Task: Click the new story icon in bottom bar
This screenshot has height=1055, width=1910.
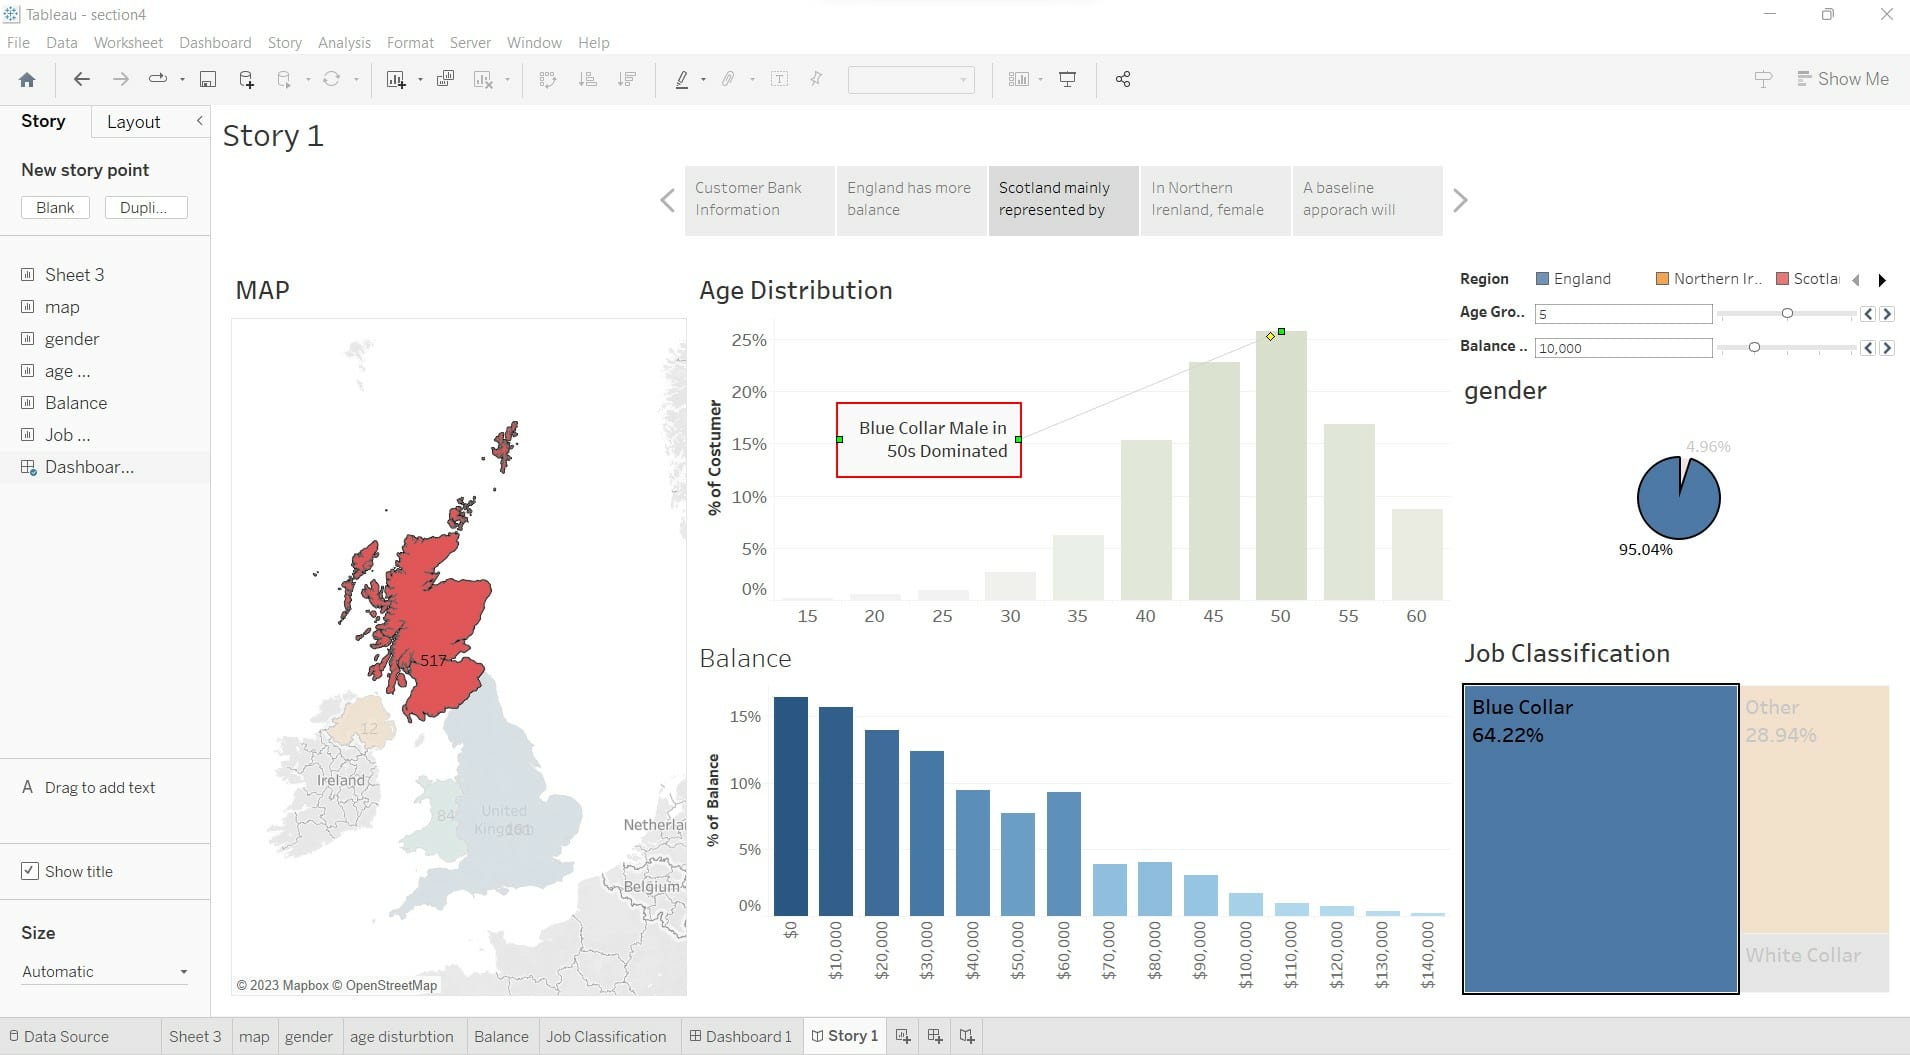Action: point(967,1036)
